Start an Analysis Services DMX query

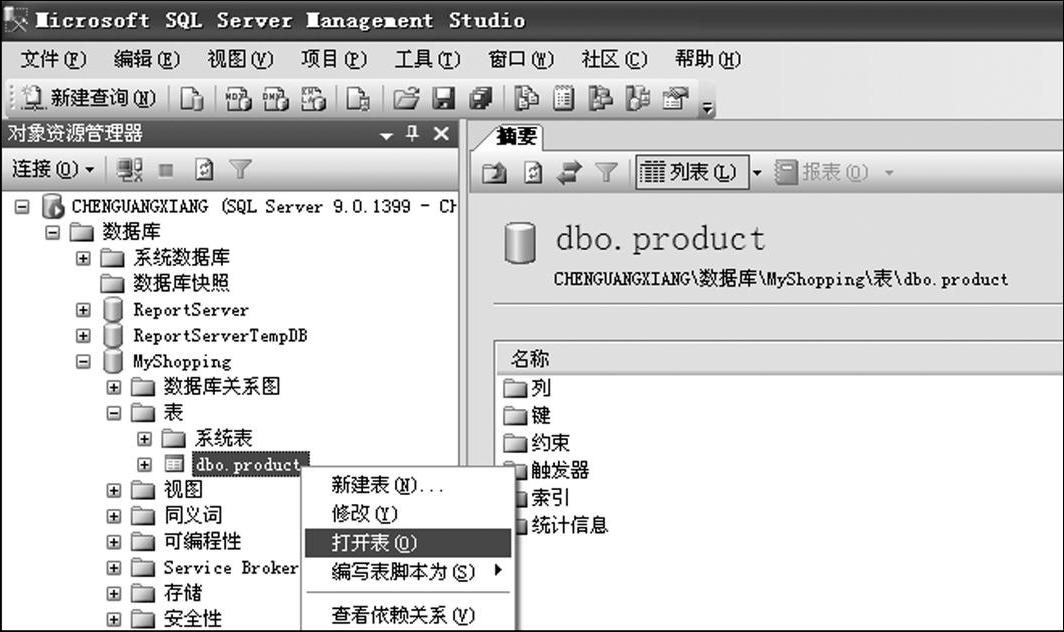click(276, 99)
